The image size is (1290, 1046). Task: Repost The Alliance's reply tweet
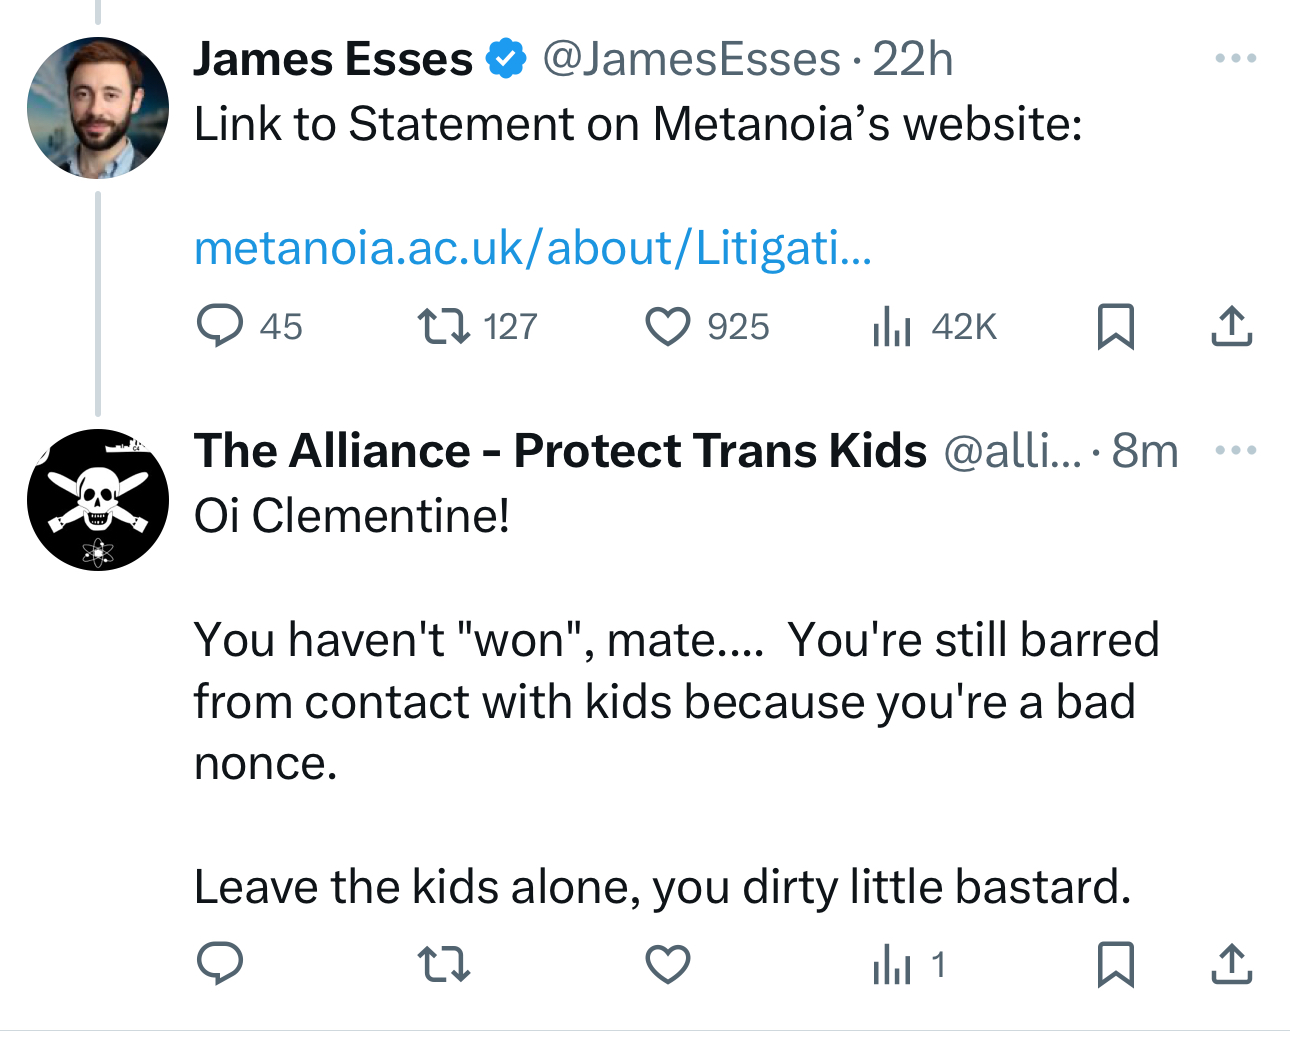(444, 964)
